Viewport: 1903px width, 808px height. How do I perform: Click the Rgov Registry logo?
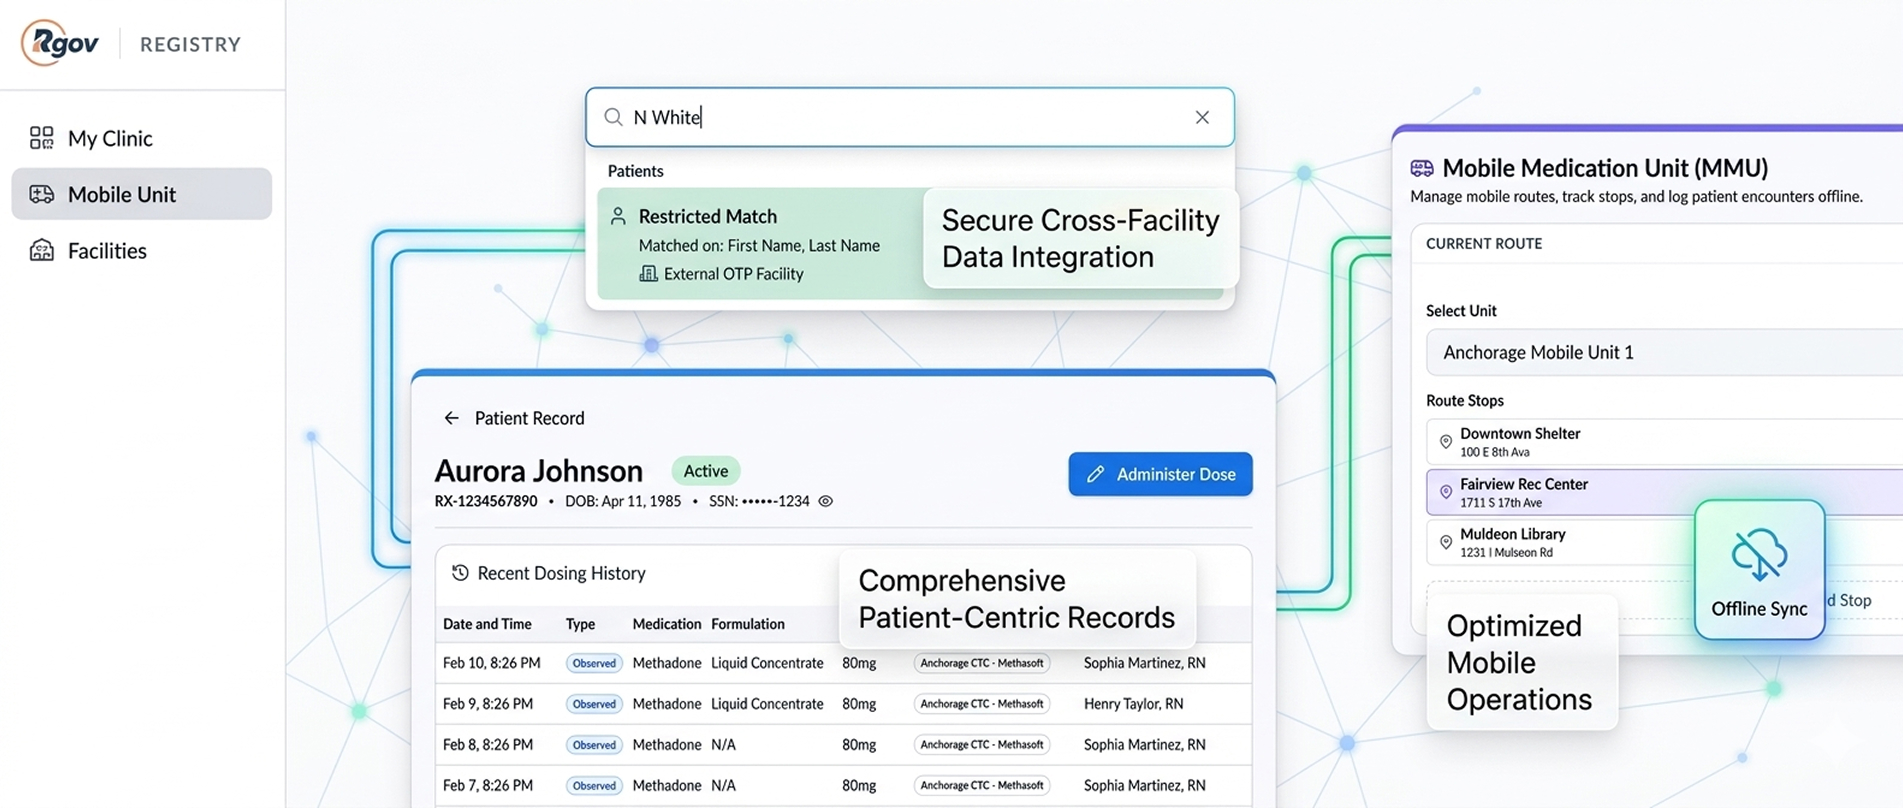pyautogui.click(x=131, y=43)
